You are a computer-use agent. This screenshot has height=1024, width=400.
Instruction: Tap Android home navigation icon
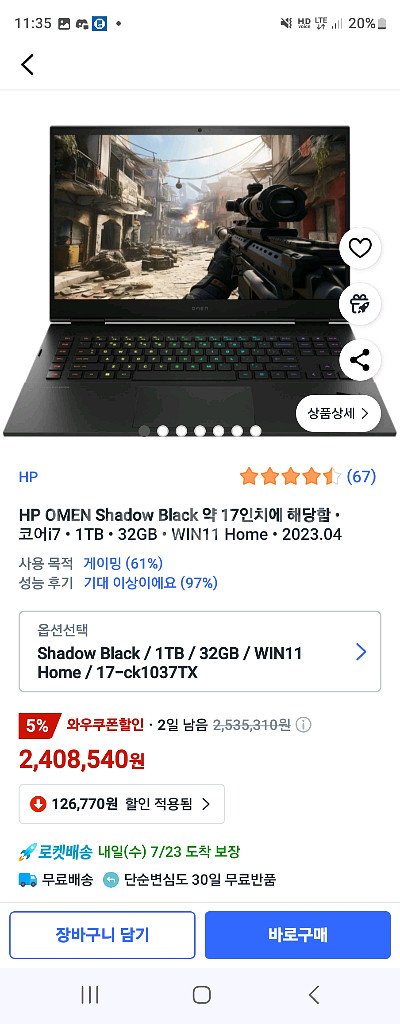202,995
